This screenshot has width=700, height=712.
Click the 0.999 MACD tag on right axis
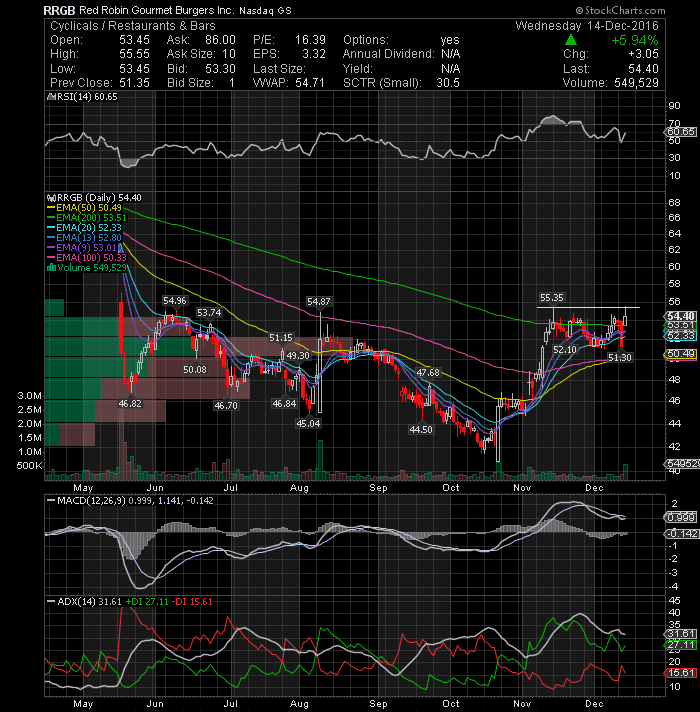tap(680, 517)
